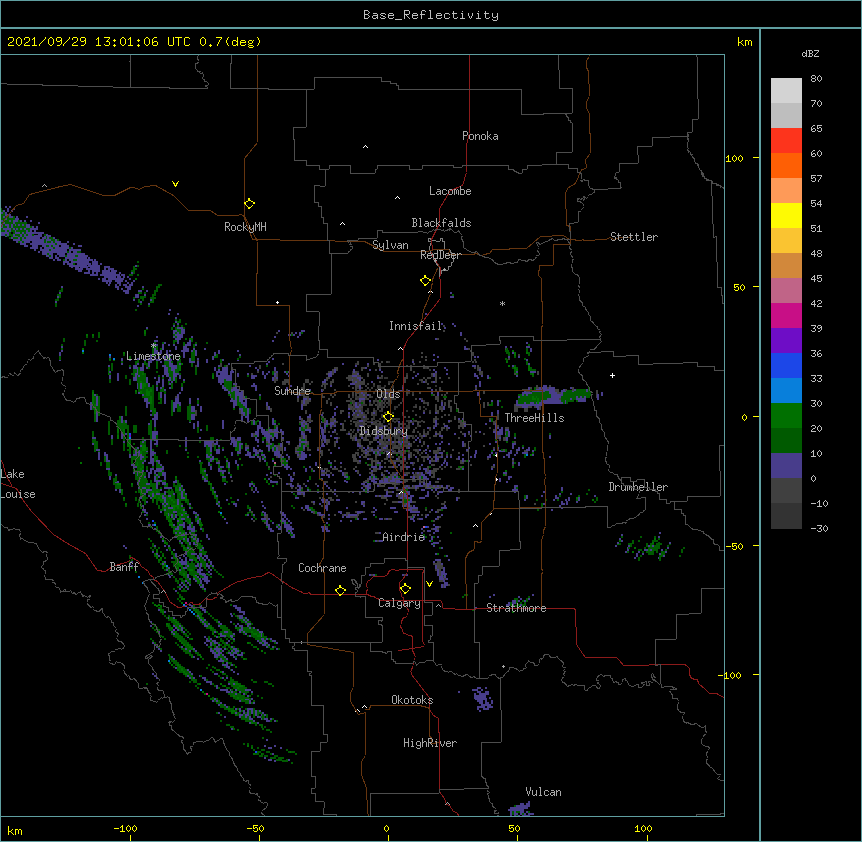This screenshot has height=842, width=862.
Task: Click the echo cluster south of Drumheller
Action: point(649,546)
